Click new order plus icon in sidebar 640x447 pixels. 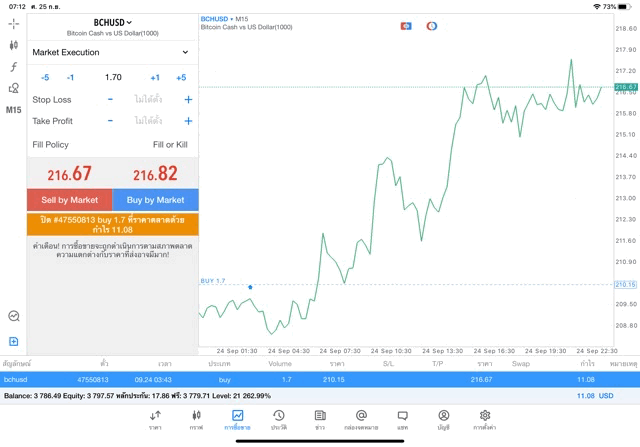(x=13, y=341)
